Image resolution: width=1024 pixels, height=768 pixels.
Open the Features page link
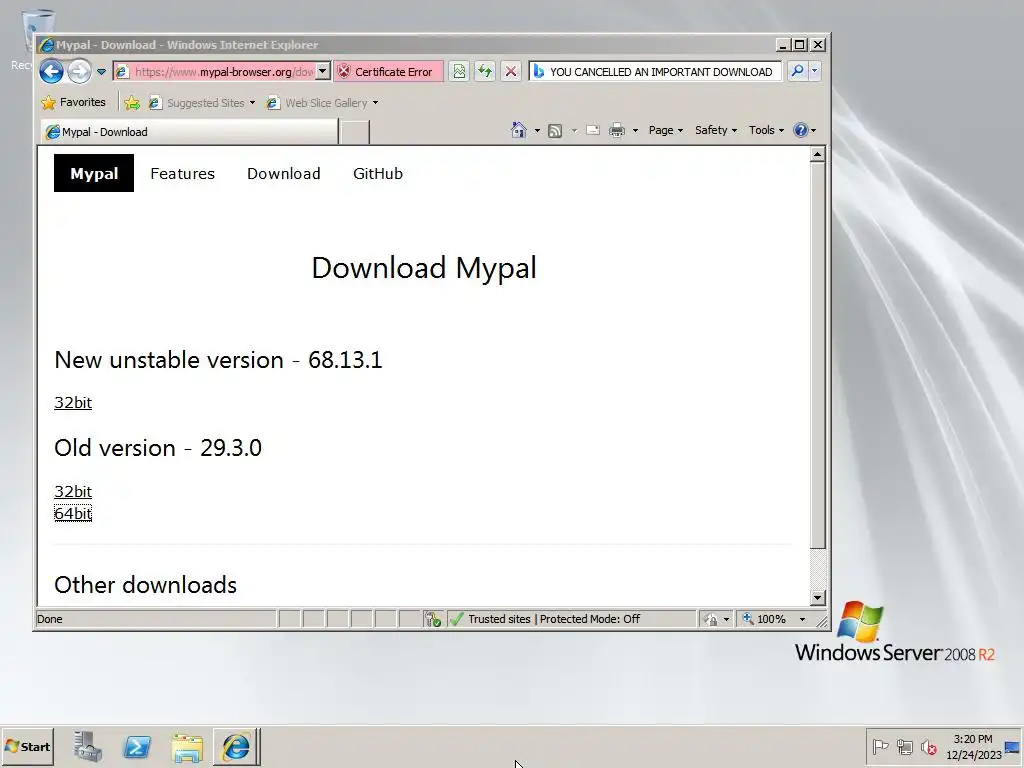(182, 174)
